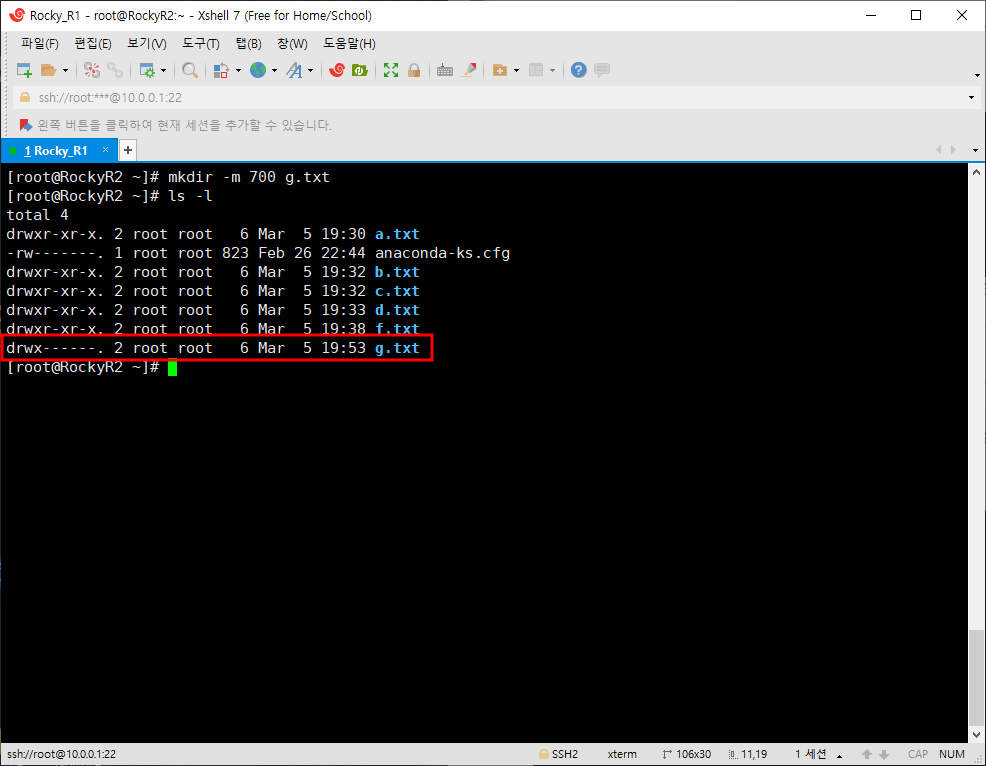Open the 파일(F) menu
The image size is (986, 766).
point(40,43)
